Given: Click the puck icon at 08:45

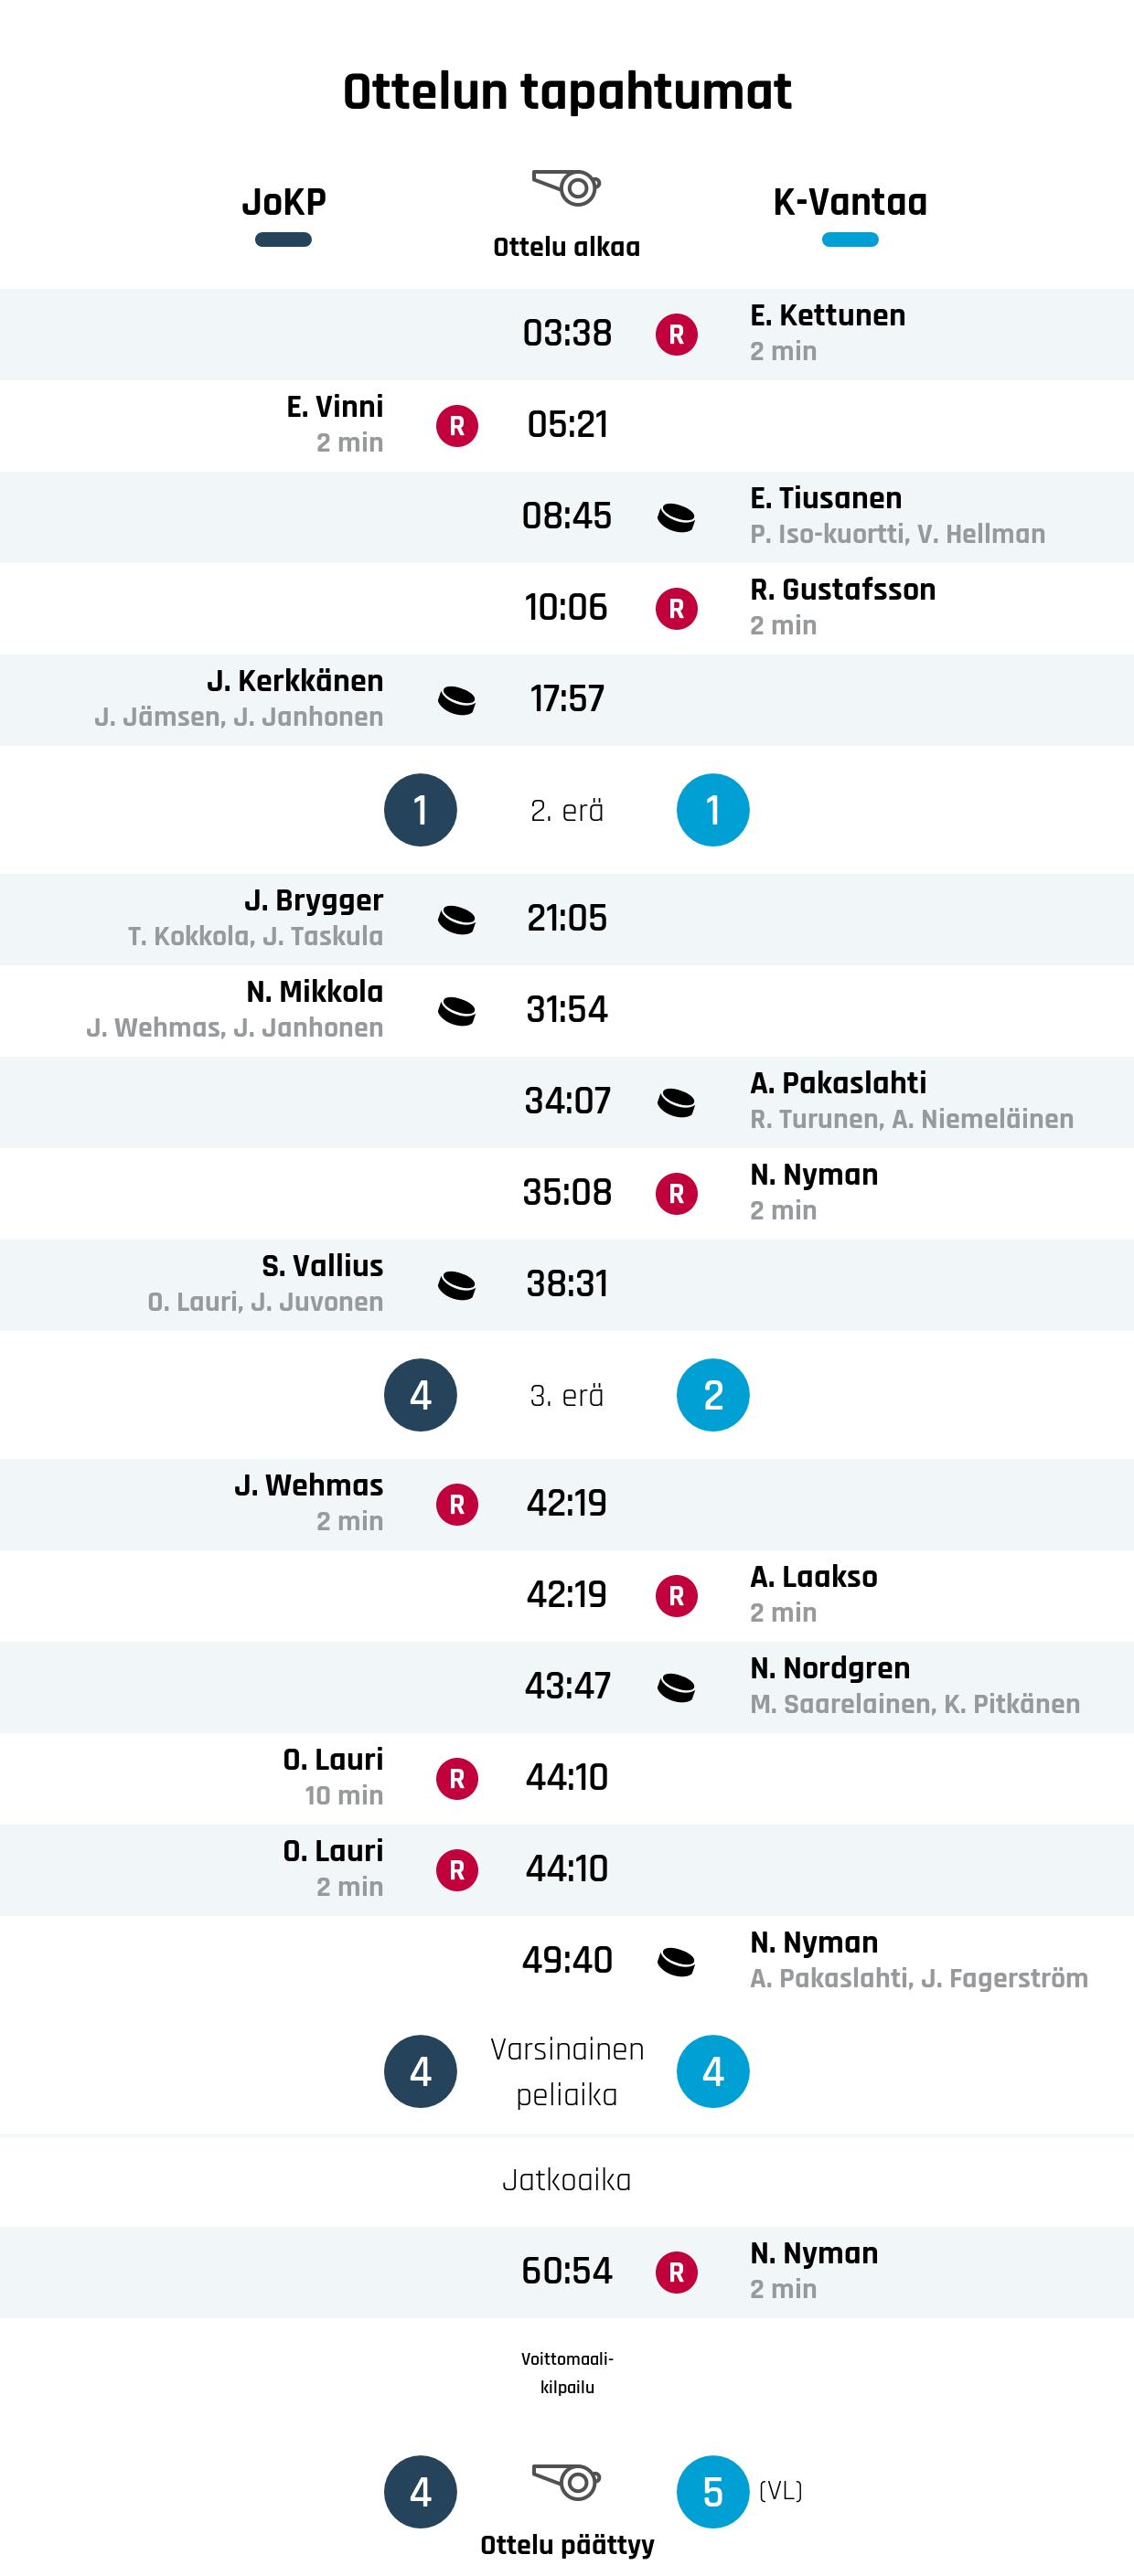Looking at the screenshot, I should coord(676,517).
